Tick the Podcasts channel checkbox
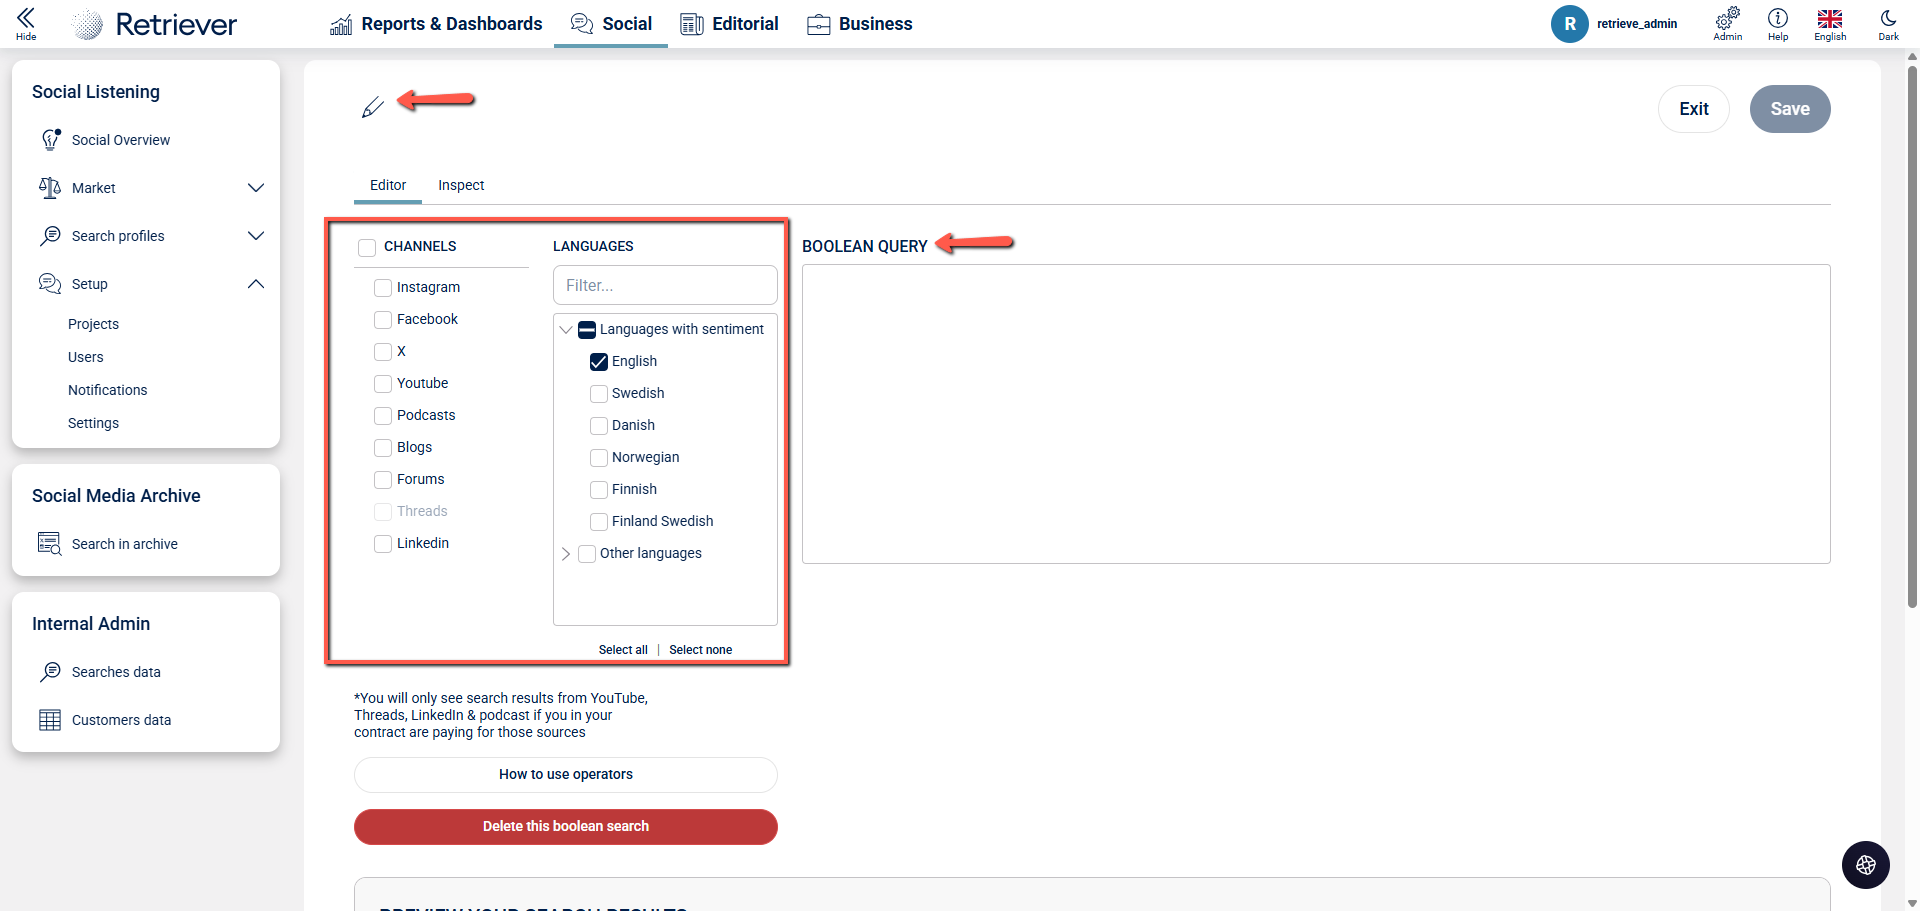Viewport: 1920px width, 911px height. click(383, 416)
